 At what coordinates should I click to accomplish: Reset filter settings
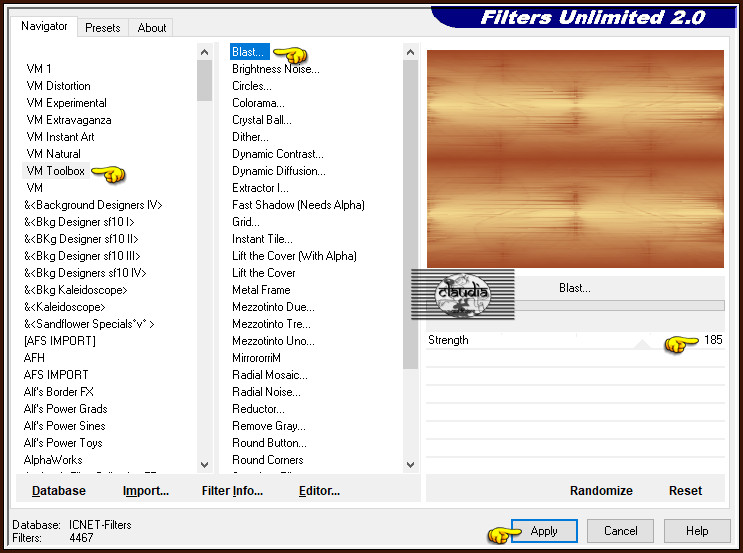pos(685,490)
